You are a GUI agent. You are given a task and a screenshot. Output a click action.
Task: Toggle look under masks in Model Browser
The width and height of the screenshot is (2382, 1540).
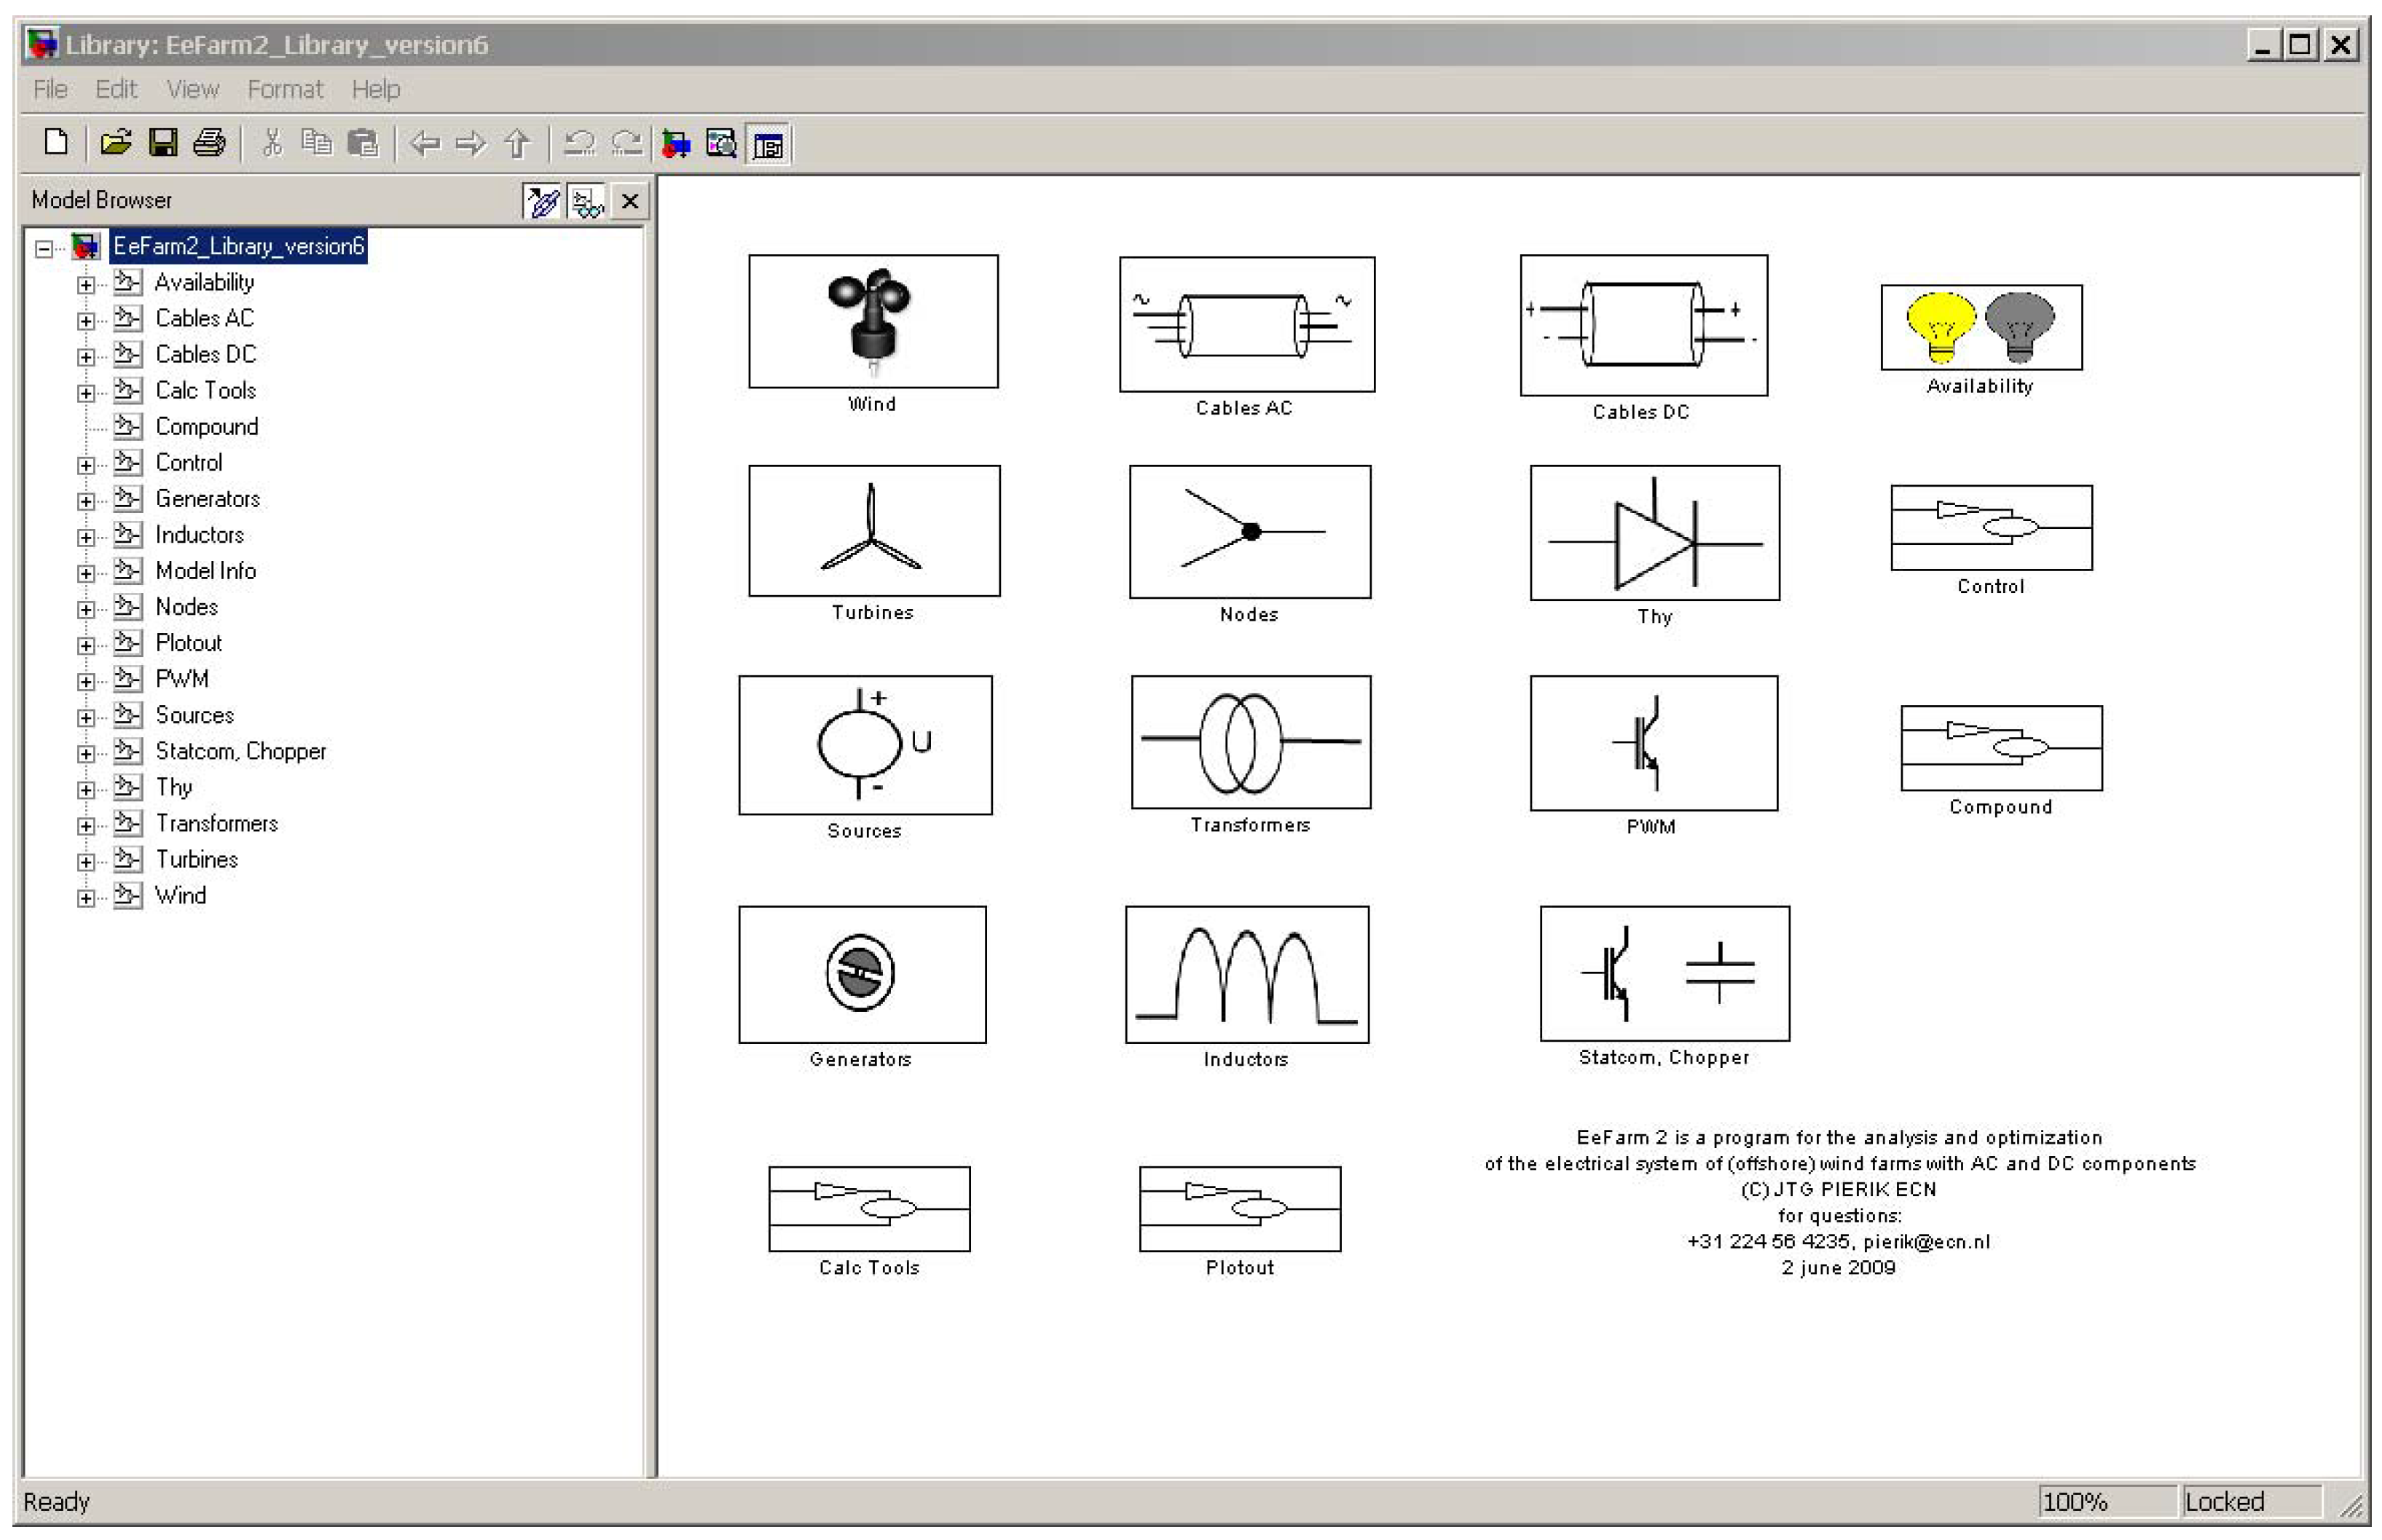pos(587,202)
